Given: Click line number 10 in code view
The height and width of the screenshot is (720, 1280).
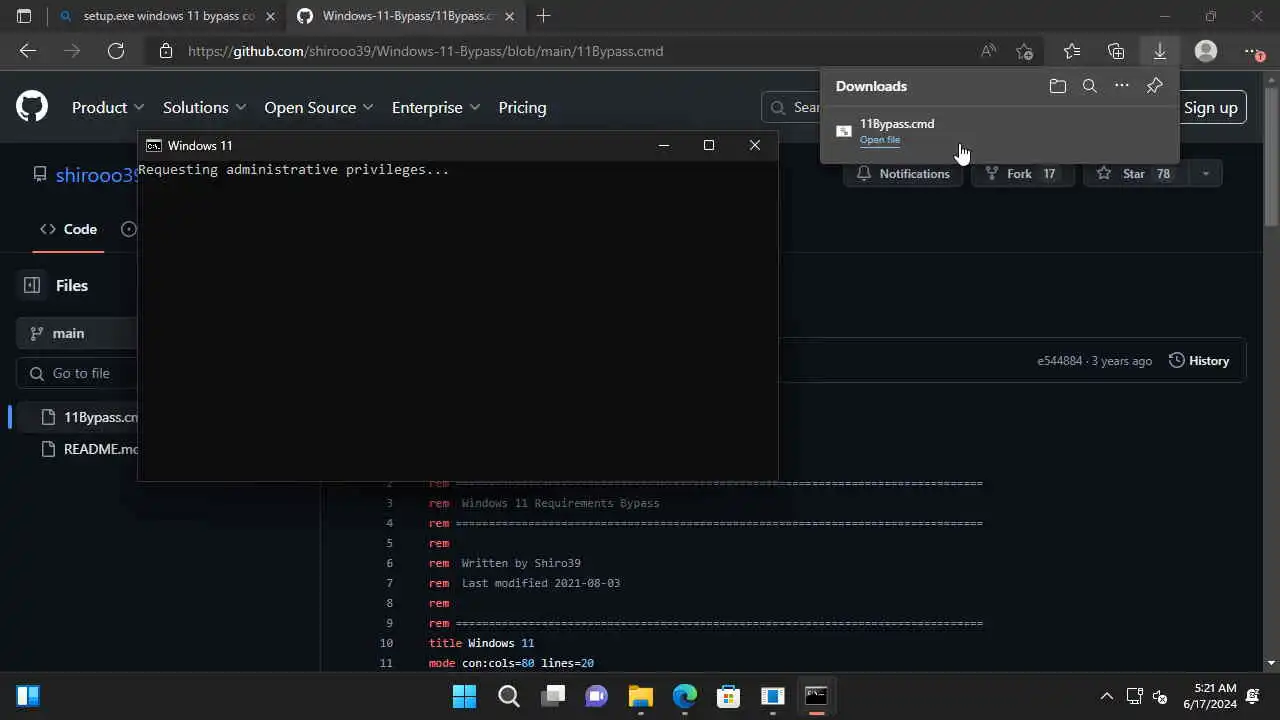Looking at the screenshot, I should point(386,643).
